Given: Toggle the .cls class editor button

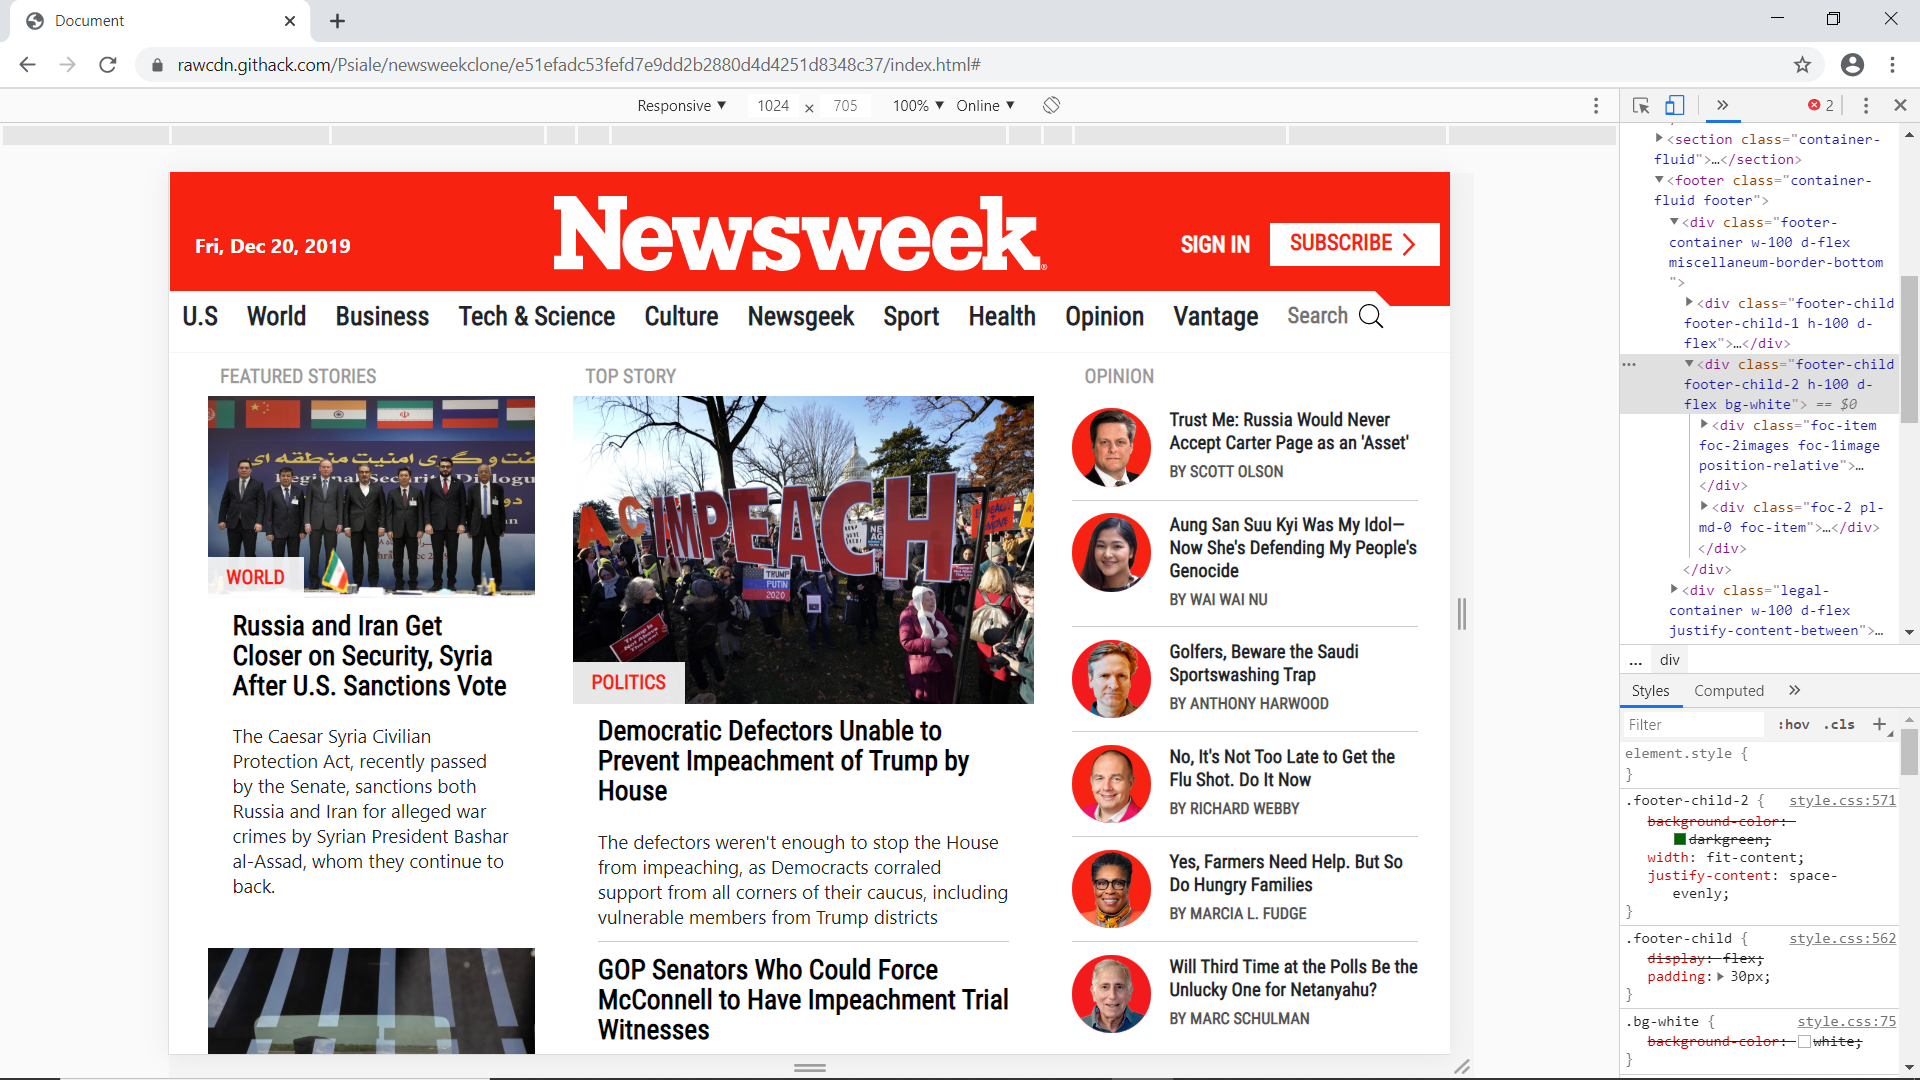Looking at the screenshot, I should click(1839, 725).
